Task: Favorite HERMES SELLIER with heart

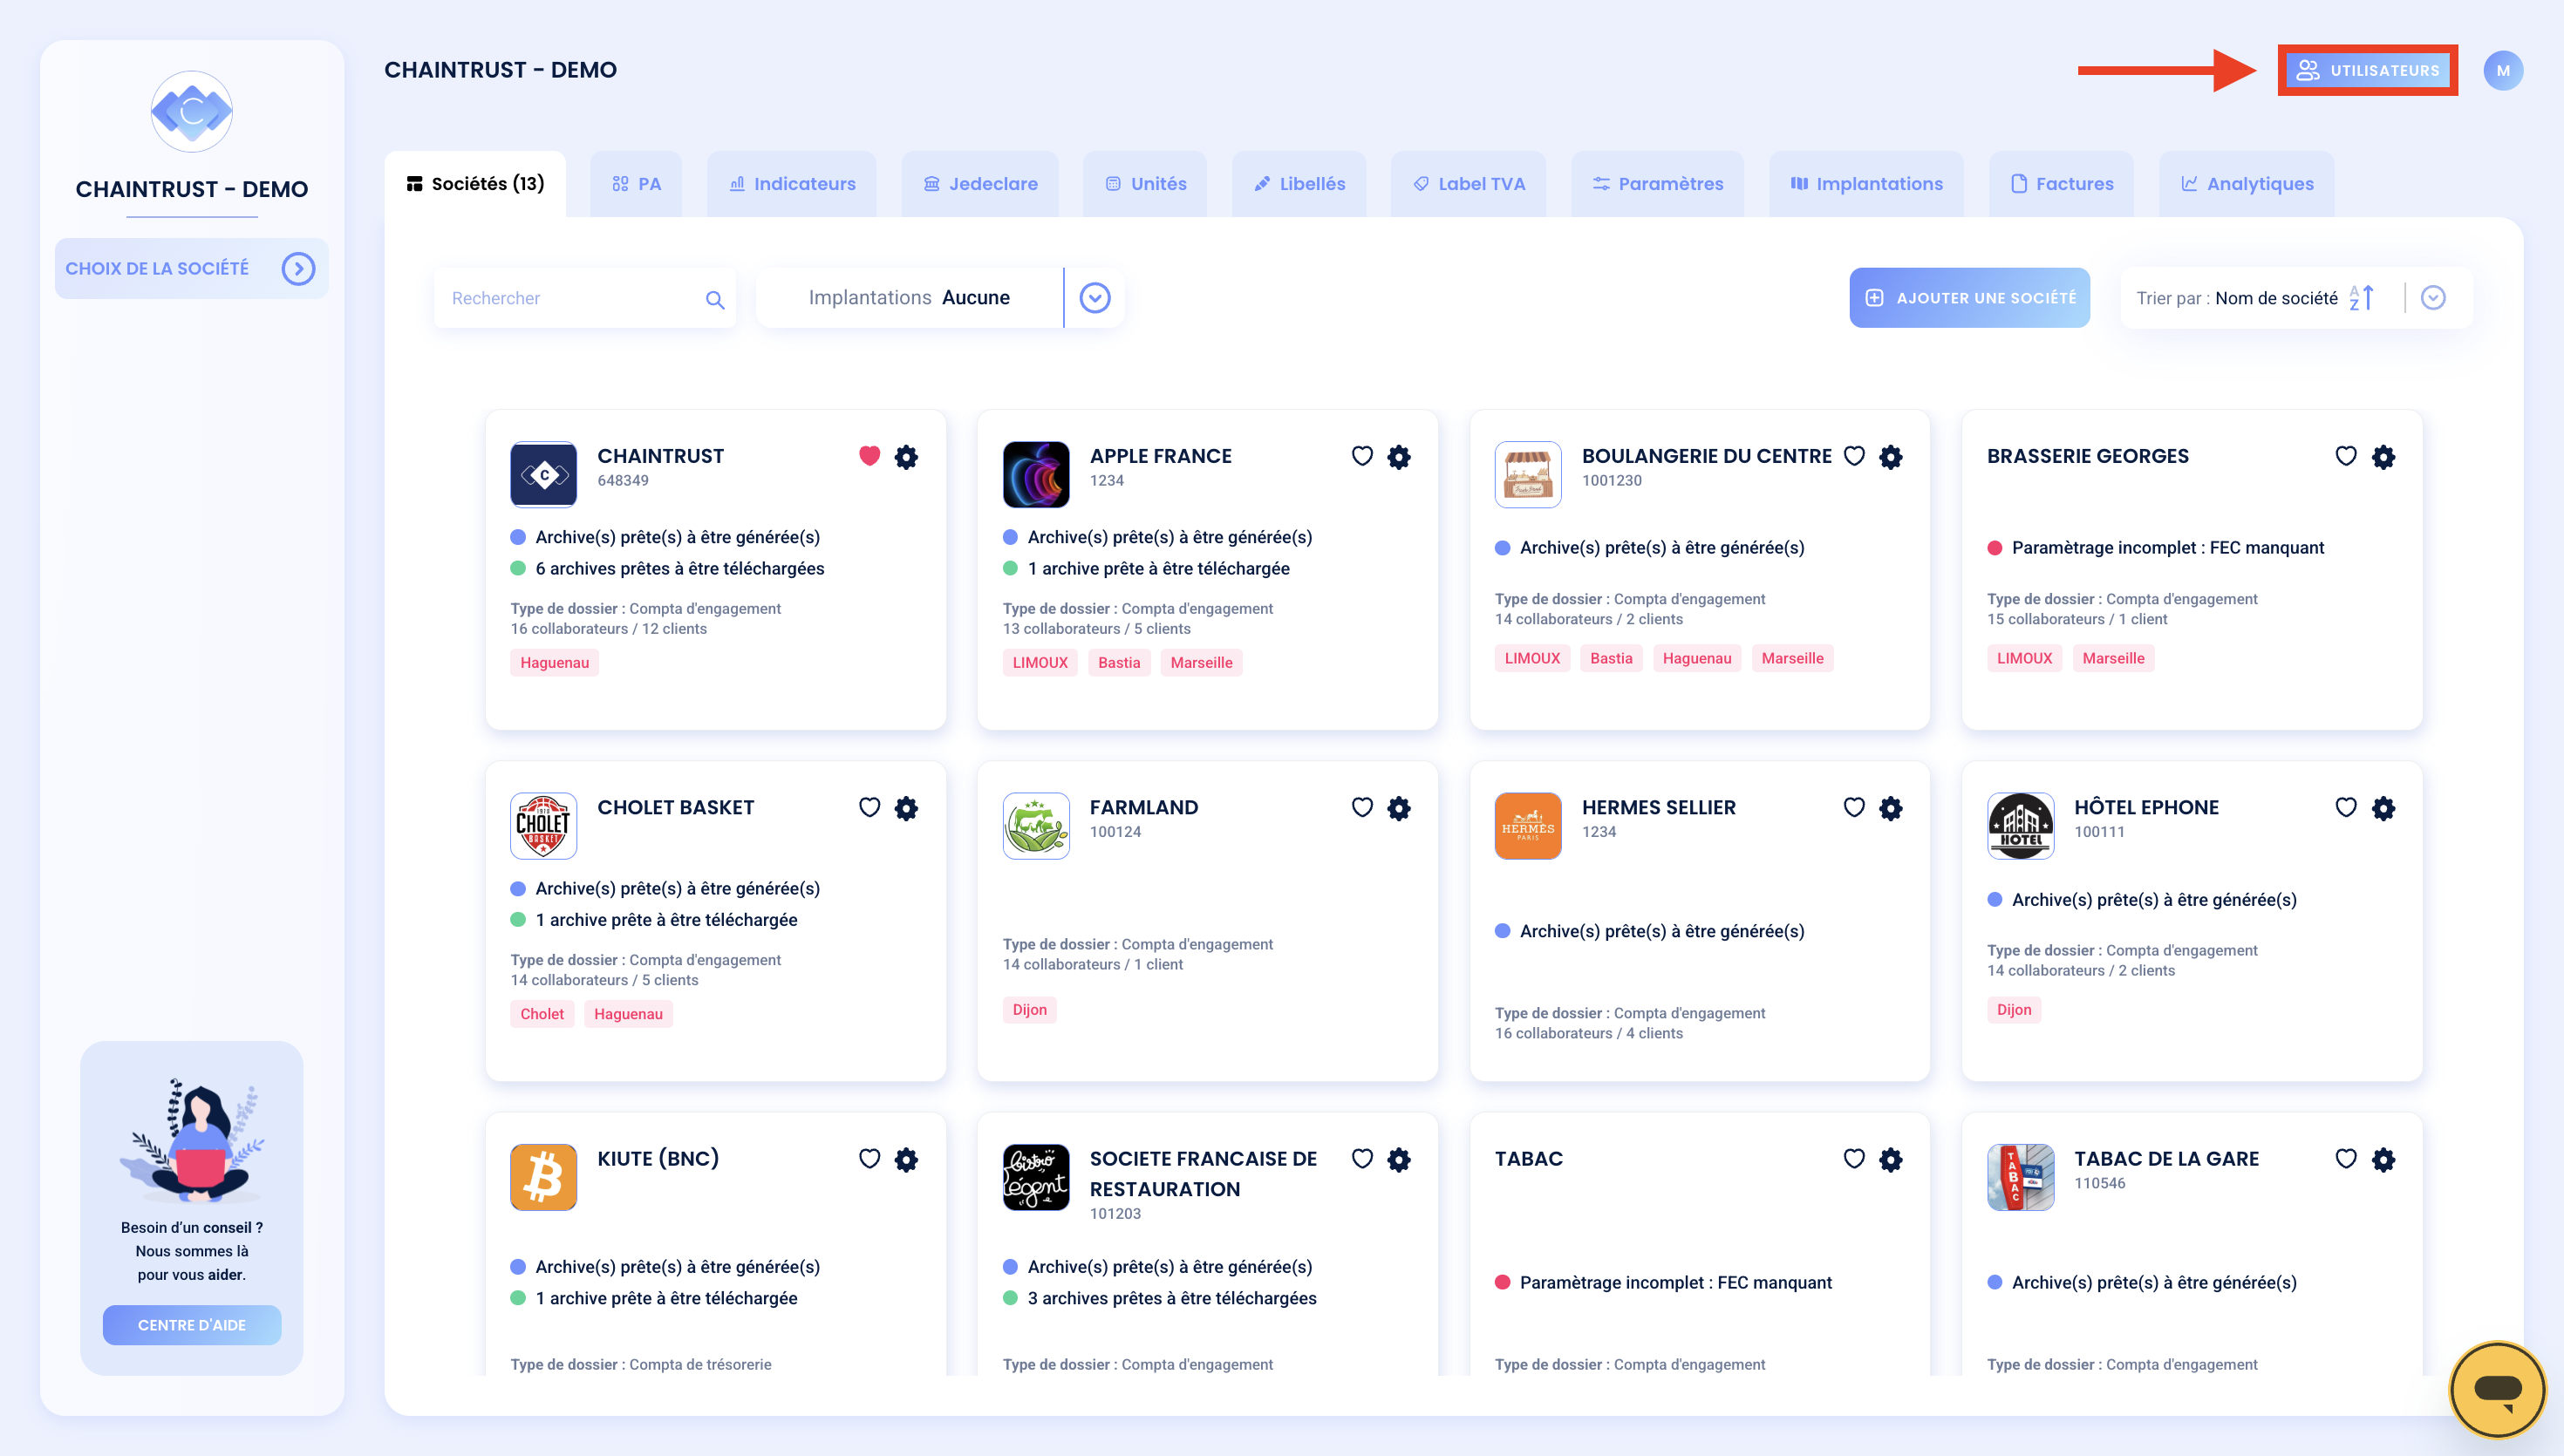Action: point(1854,807)
